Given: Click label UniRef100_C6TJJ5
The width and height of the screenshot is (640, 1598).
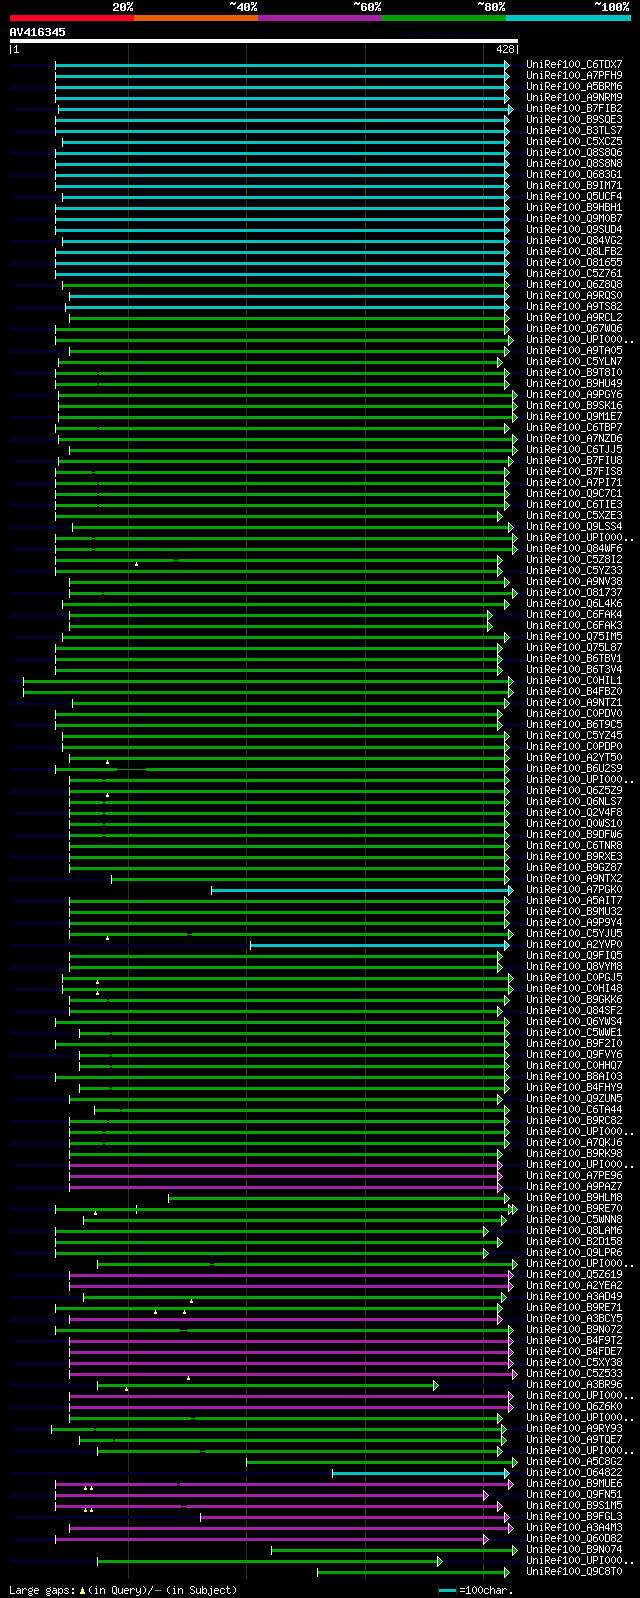Looking at the screenshot, I should [x=574, y=450].
